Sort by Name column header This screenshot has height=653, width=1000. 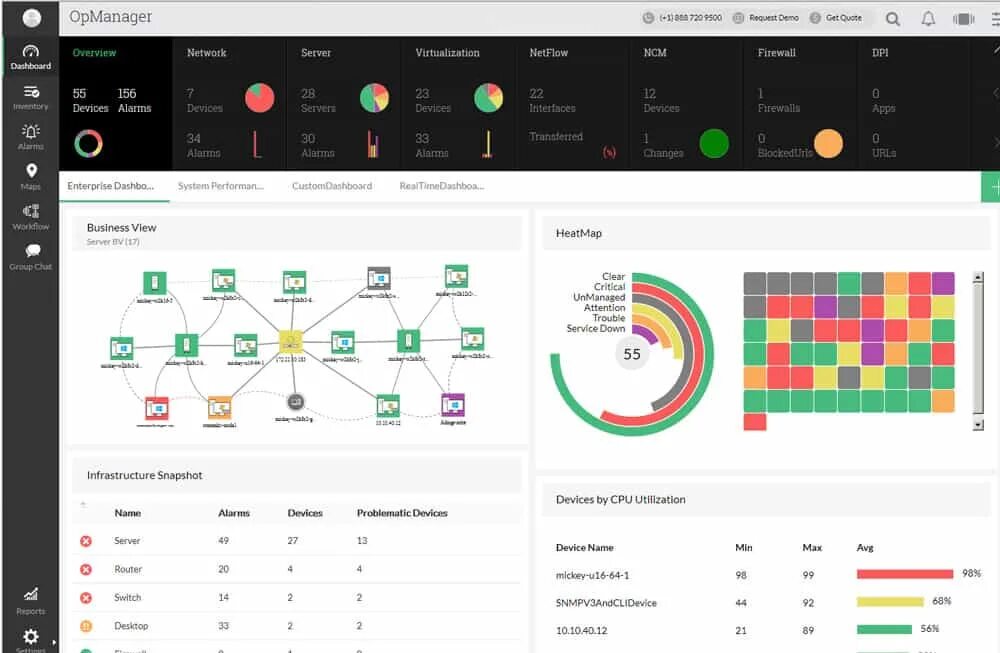click(x=128, y=513)
